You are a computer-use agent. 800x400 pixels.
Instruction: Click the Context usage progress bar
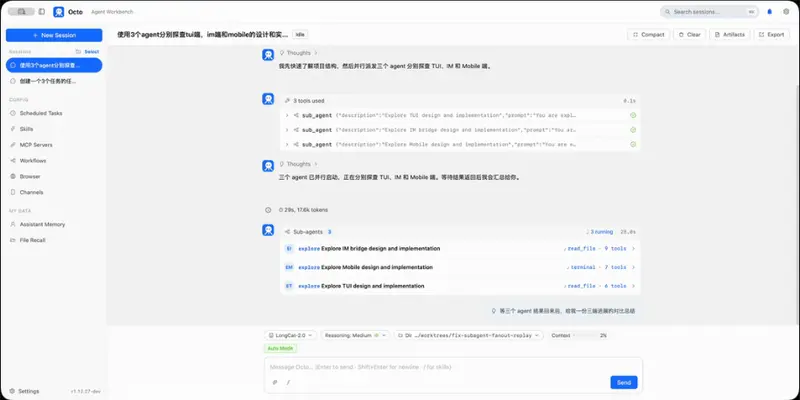point(586,336)
